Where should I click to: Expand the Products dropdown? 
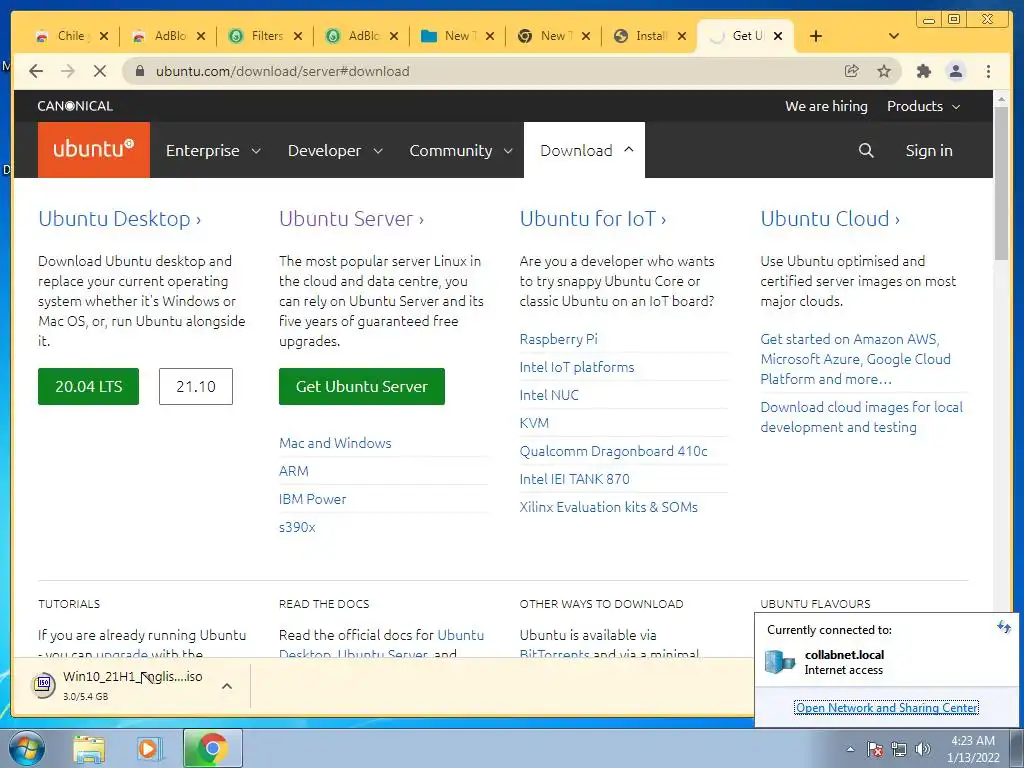923,106
